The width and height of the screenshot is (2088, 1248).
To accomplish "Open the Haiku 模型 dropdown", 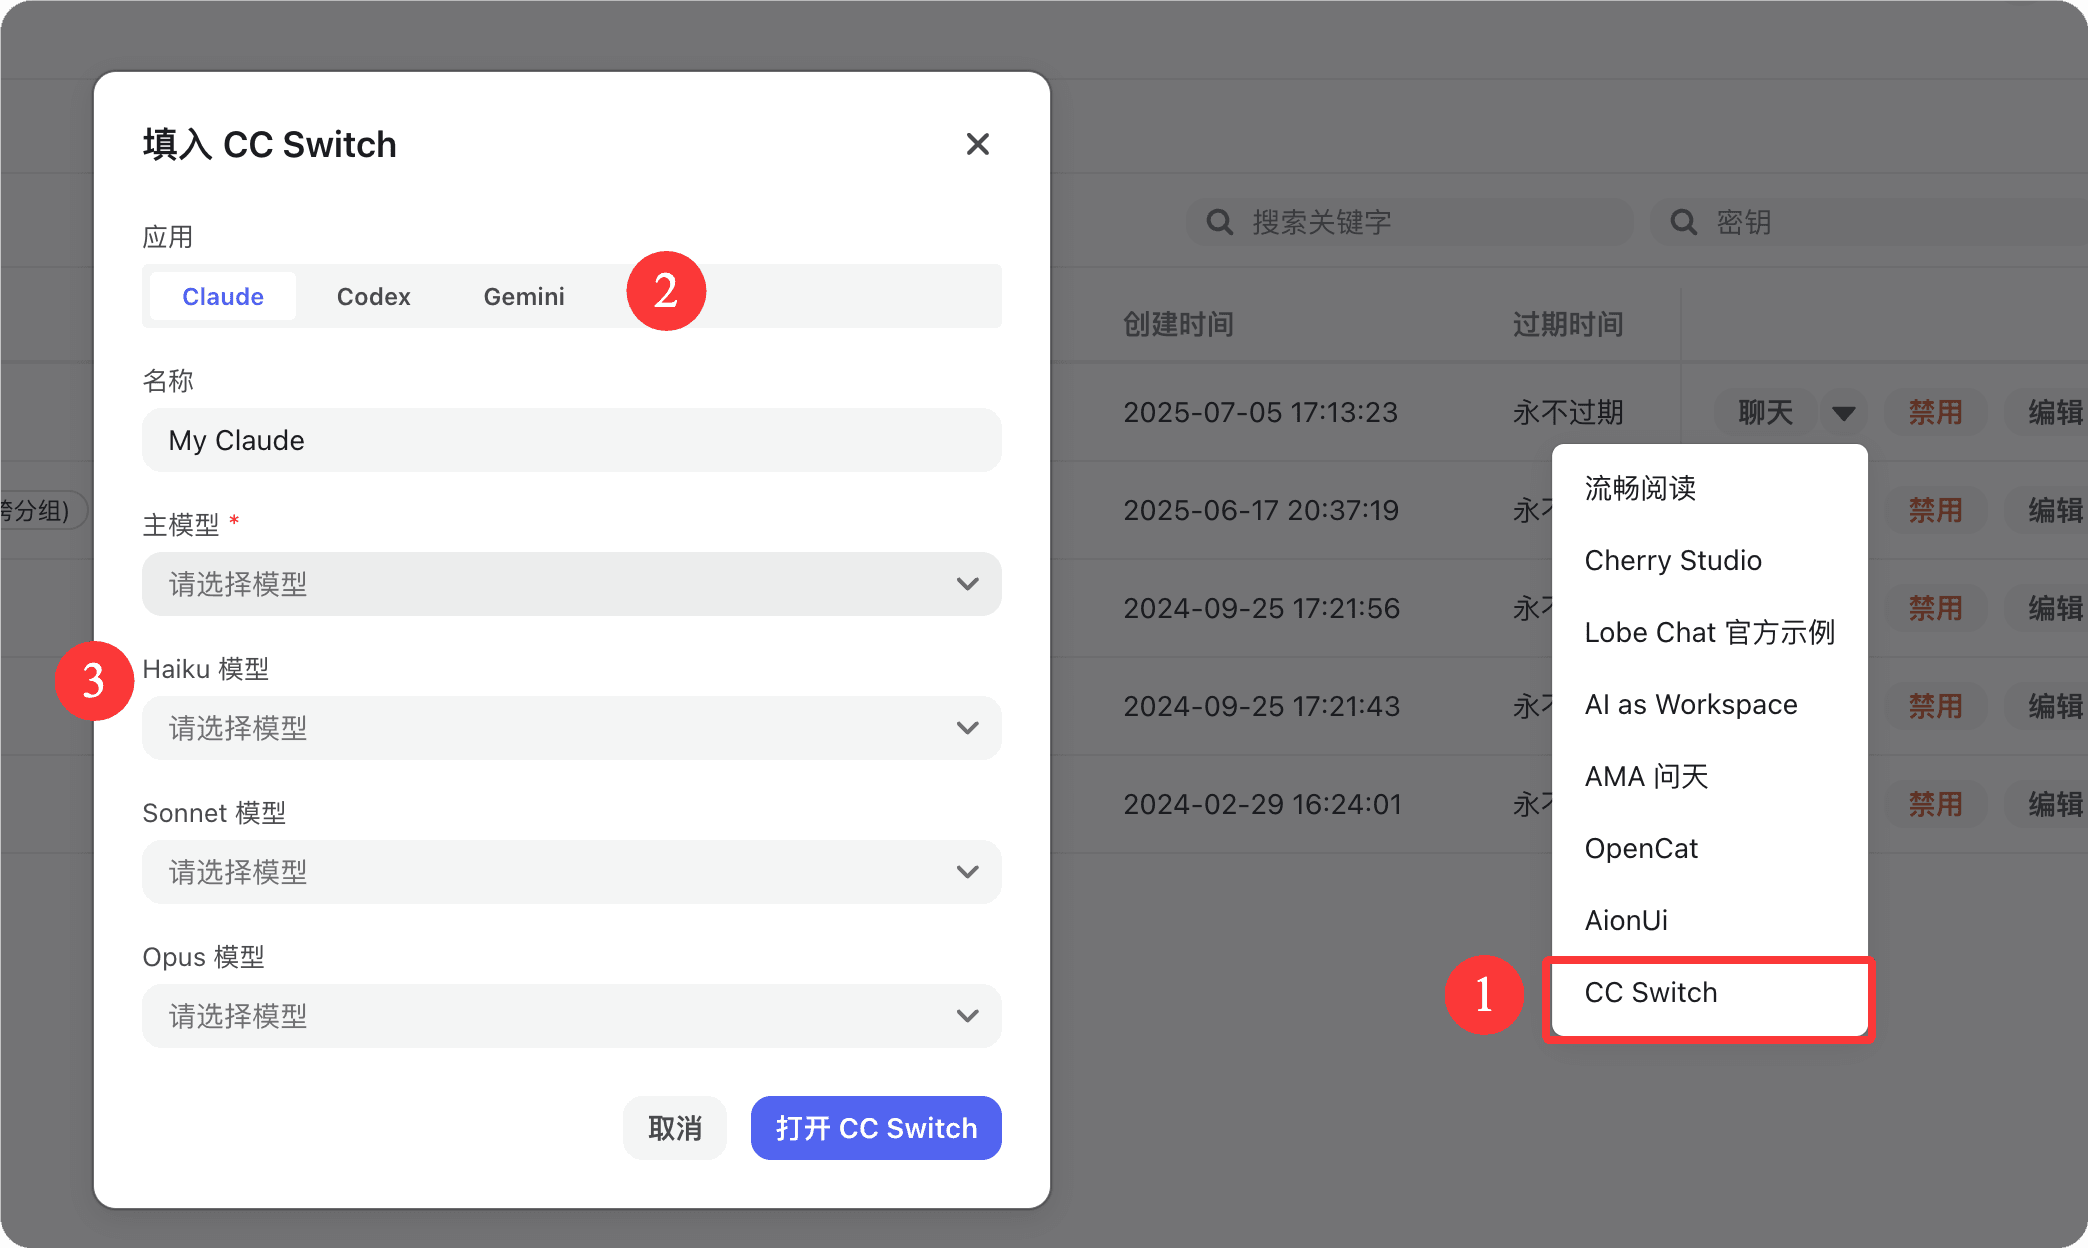I will [571, 728].
